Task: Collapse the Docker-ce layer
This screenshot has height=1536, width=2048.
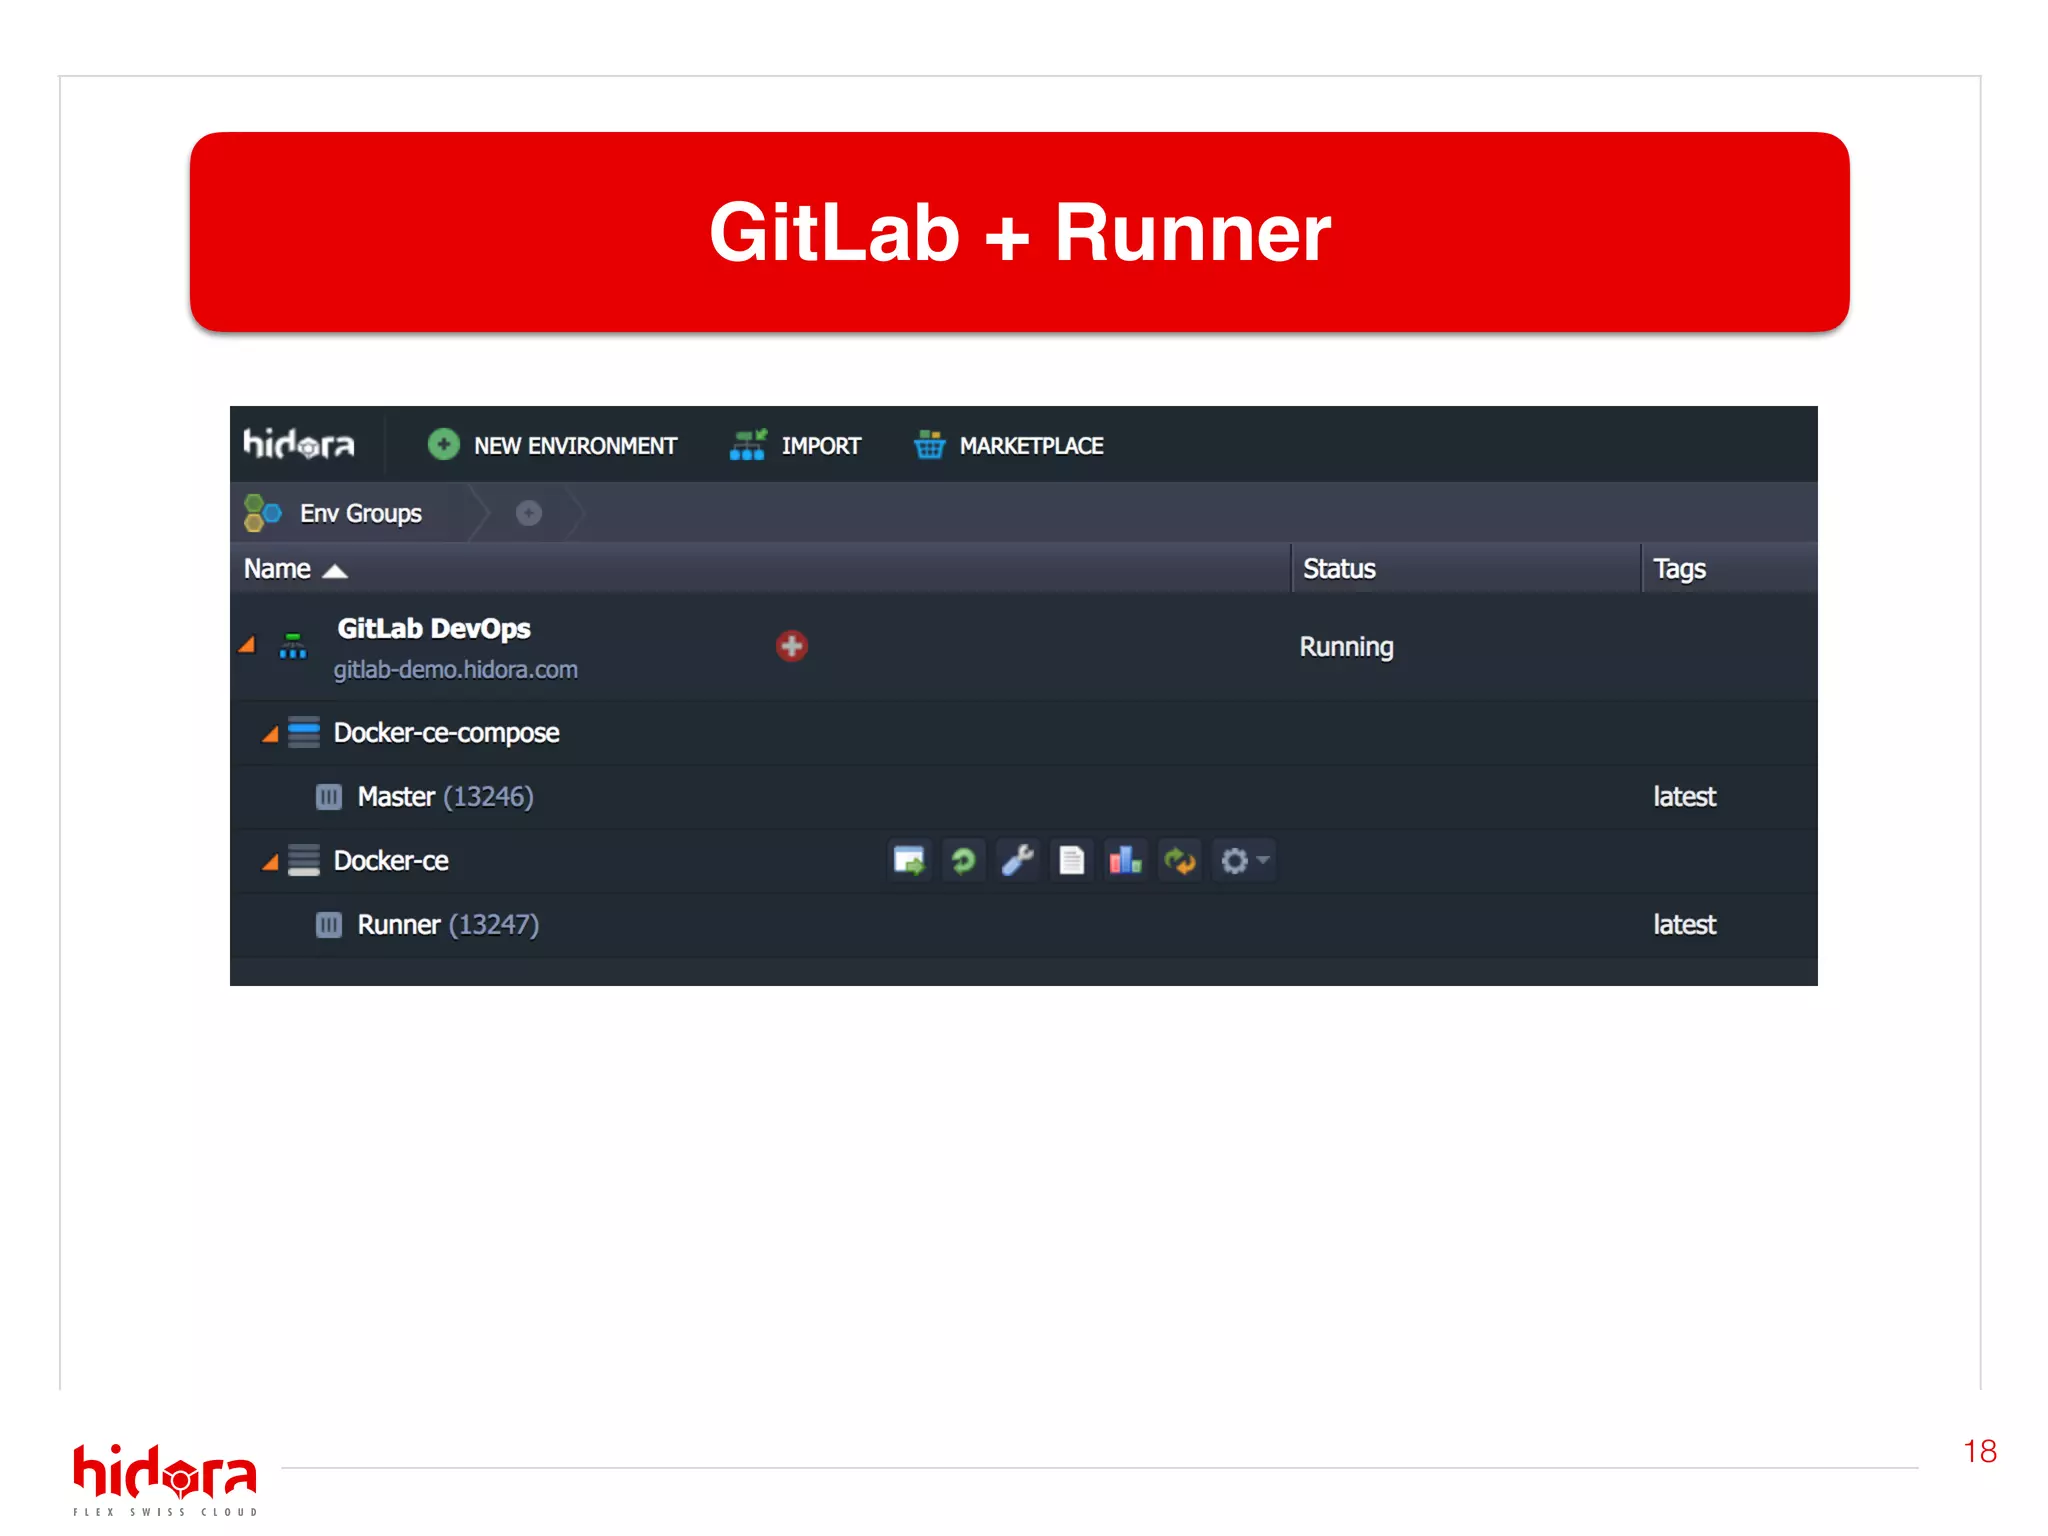Action: (270, 862)
